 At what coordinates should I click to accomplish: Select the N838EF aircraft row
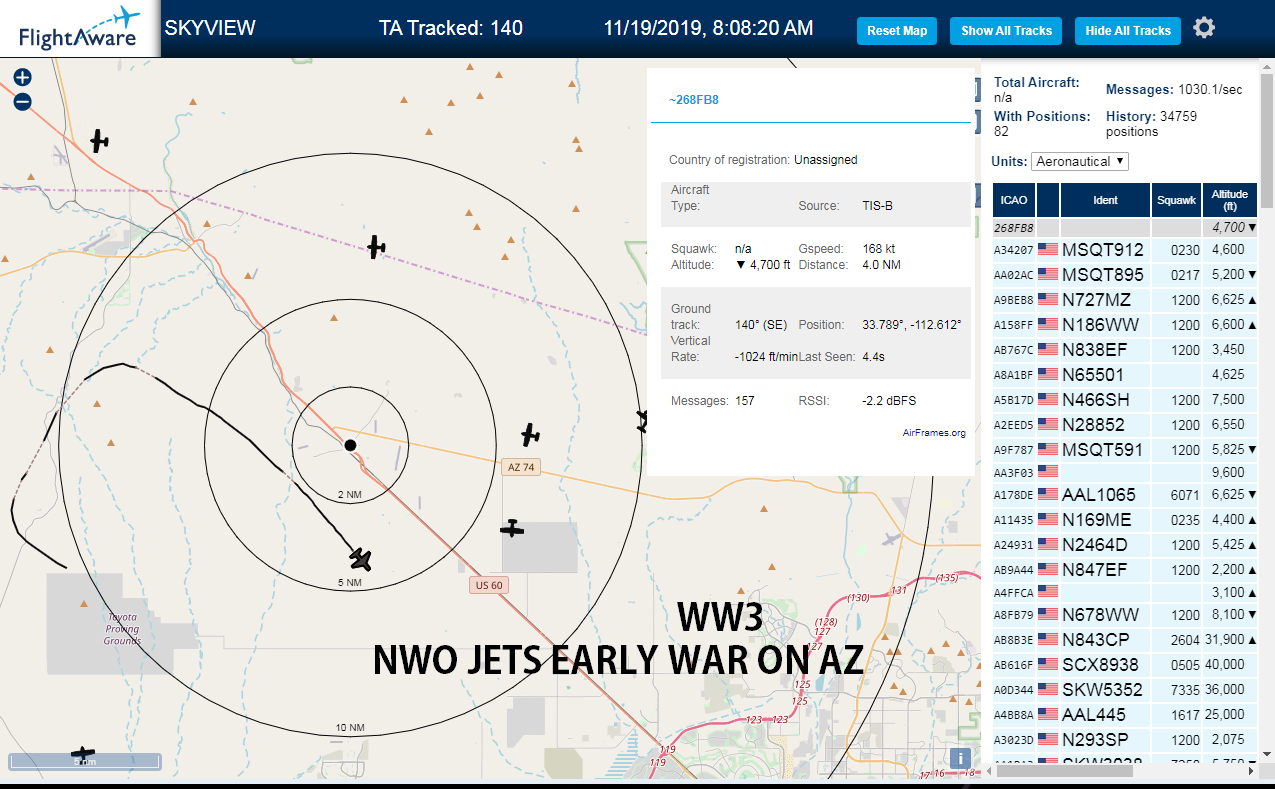1125,349
